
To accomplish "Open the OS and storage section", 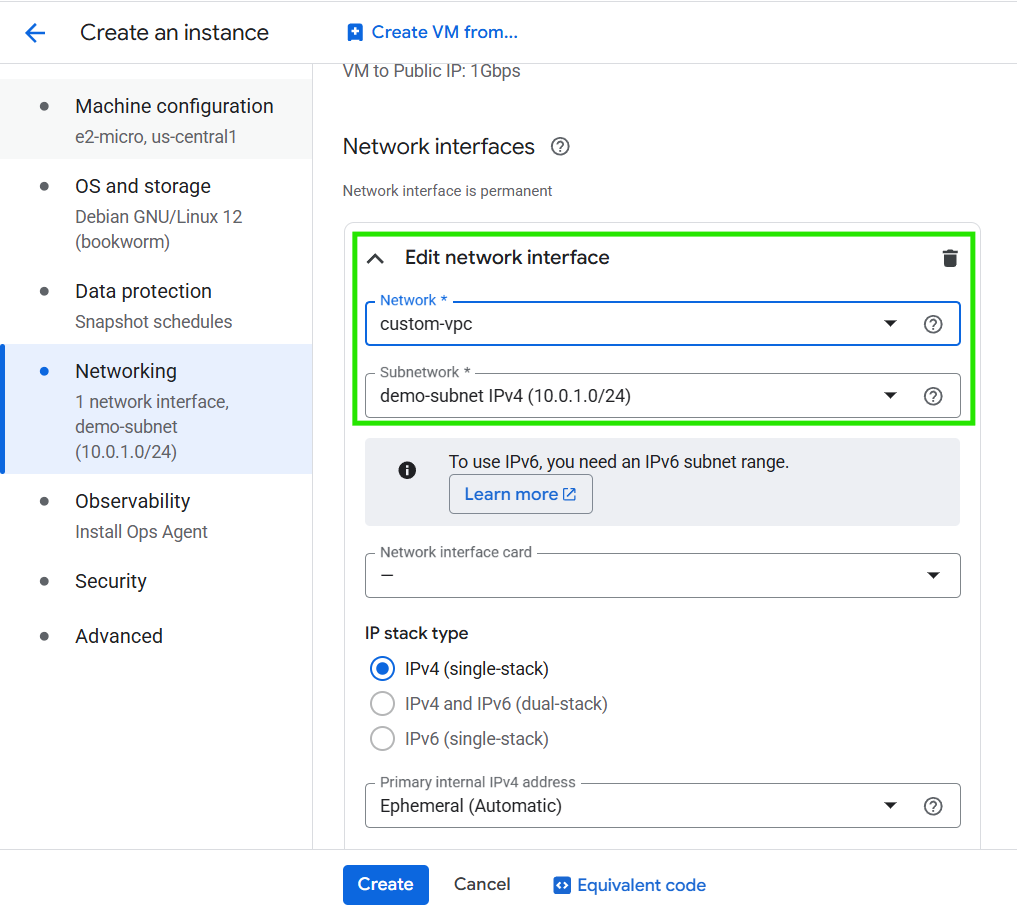I will (x=143, y=187).
